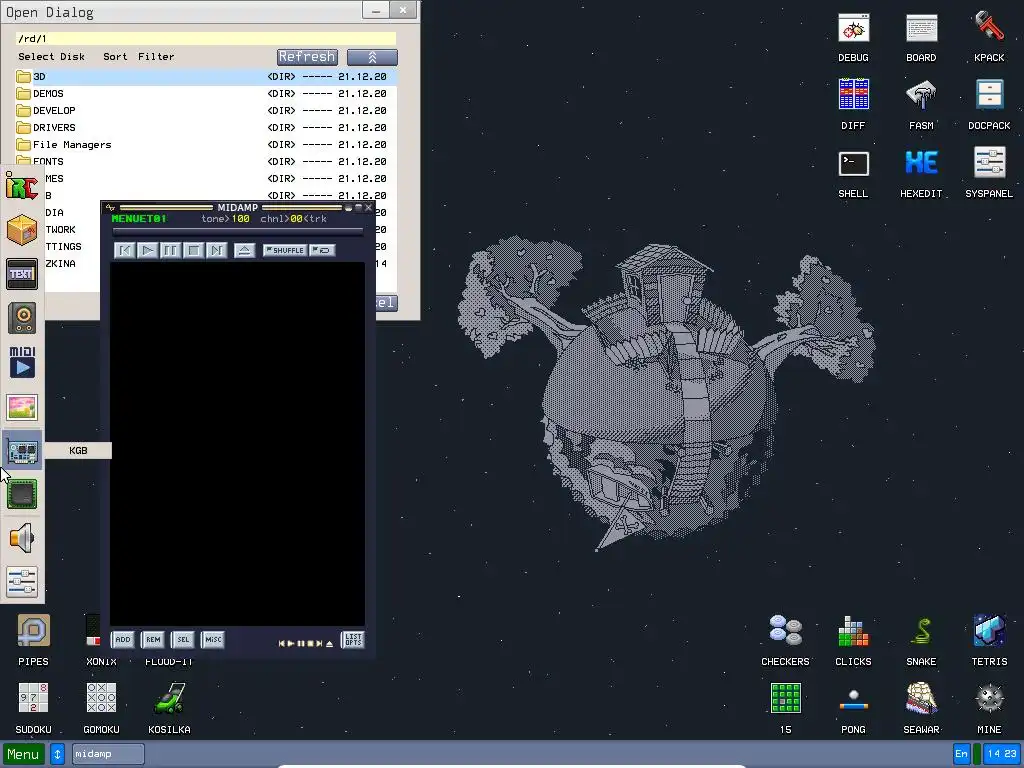Click REM in MIDAMP playlist
1024x768 pixels.
click(x=153, y=639)
